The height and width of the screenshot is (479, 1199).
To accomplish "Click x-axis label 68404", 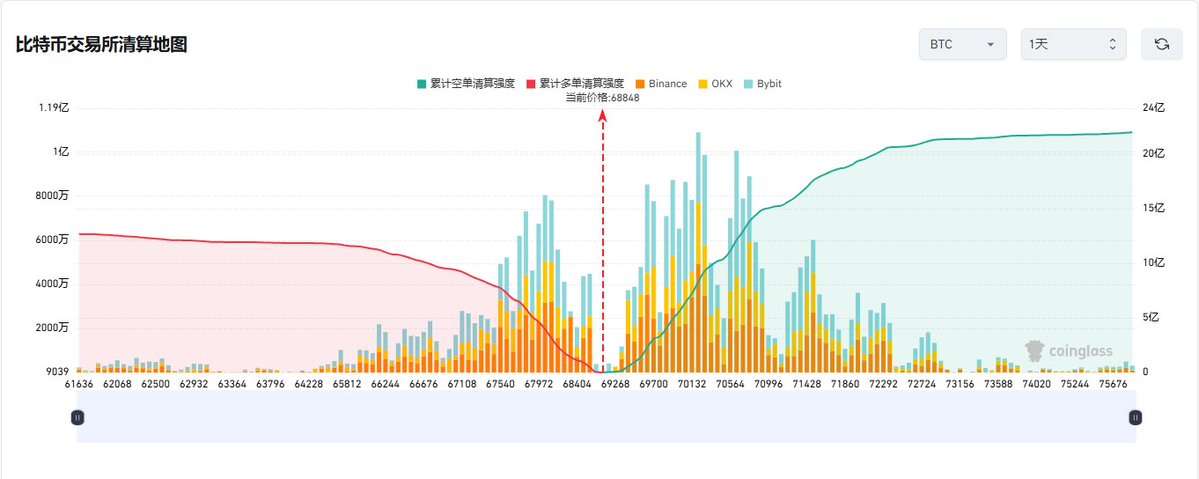I will tap(577, 383).
